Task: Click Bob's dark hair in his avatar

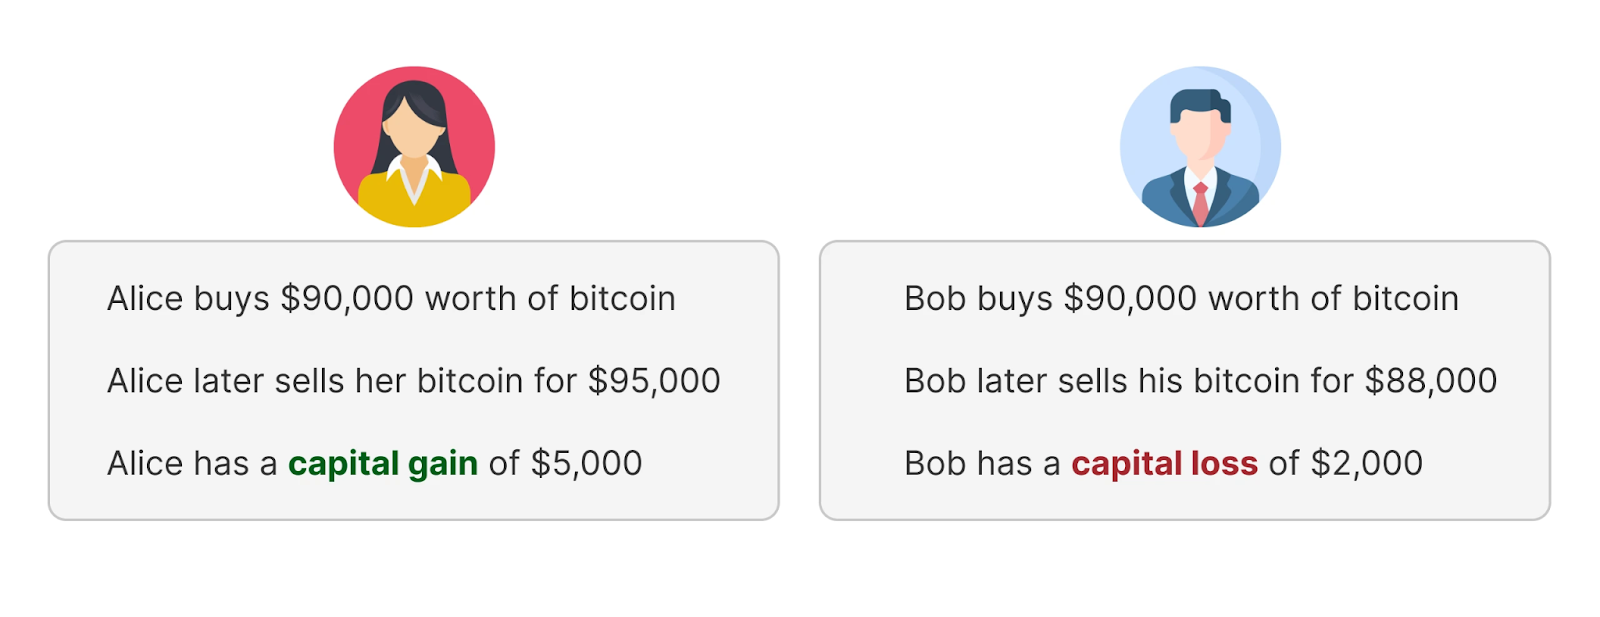Action: pos(1198,102)
